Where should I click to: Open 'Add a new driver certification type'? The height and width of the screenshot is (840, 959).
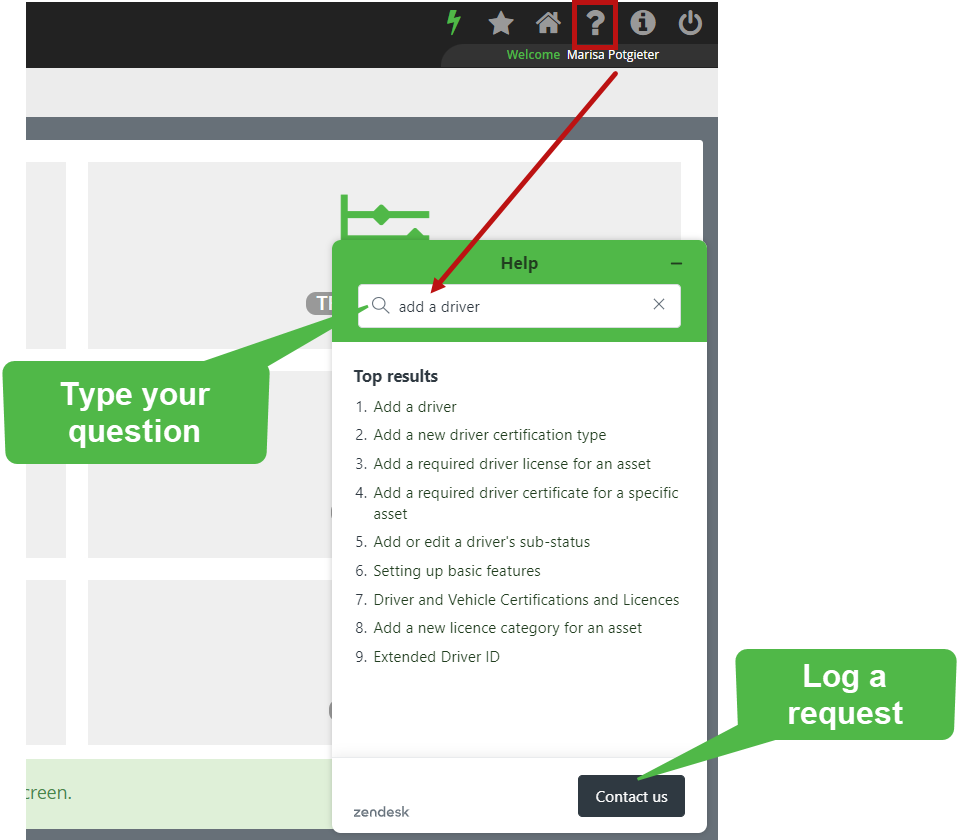489,435
